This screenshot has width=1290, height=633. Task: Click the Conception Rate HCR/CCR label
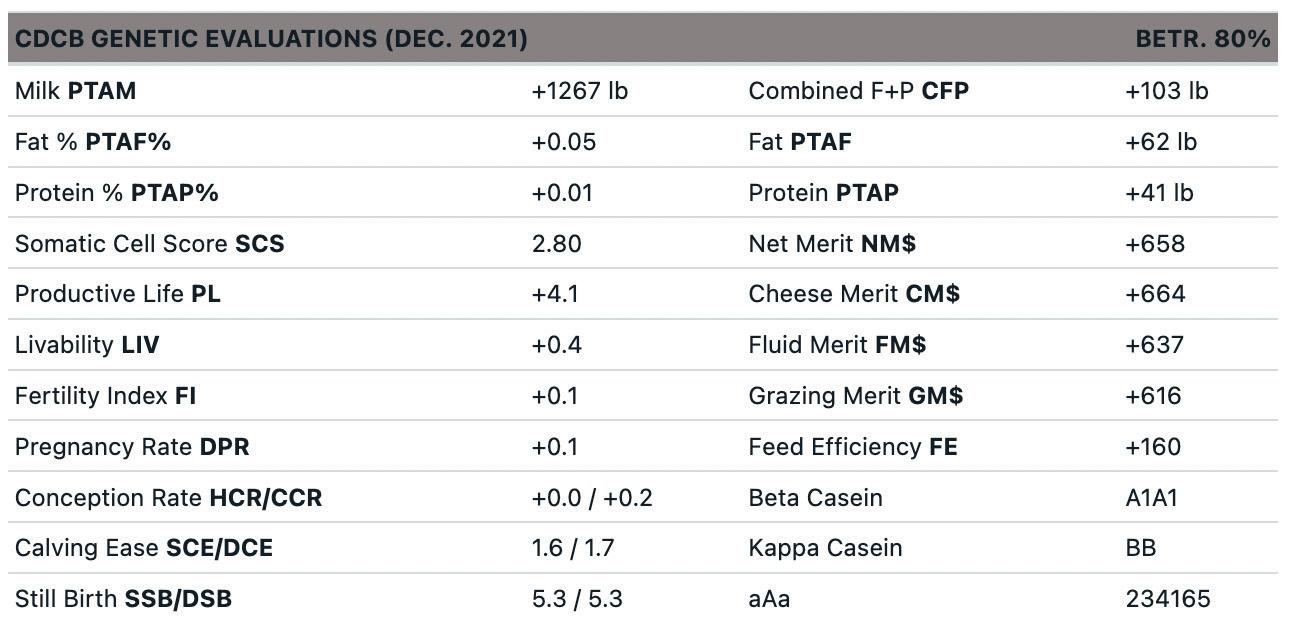[x=168, y=498]
